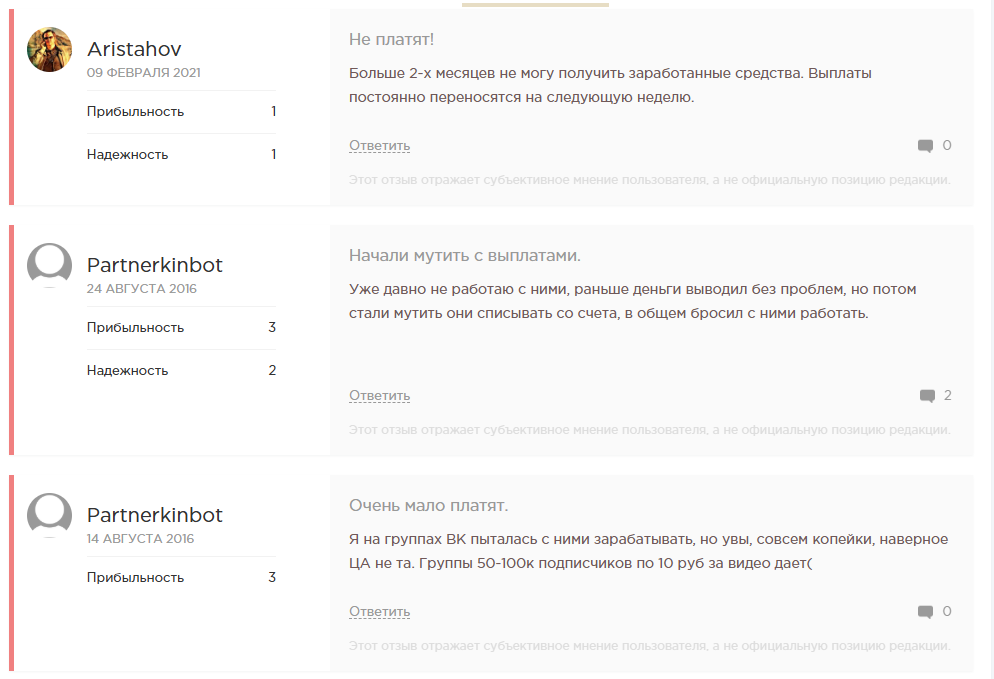The image size is (994, 679).
Task: Click the comment count '2' on the second review
Action: pyautogui.click(x=947, y=395)
